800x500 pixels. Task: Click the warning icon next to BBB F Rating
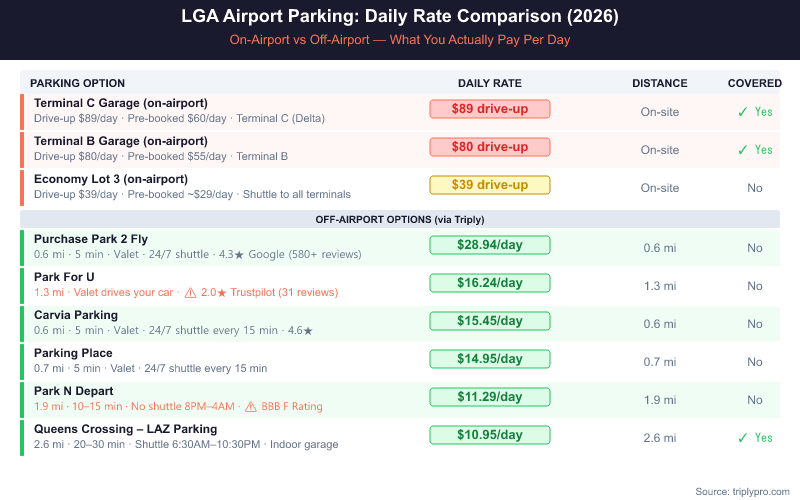[250, 407]
